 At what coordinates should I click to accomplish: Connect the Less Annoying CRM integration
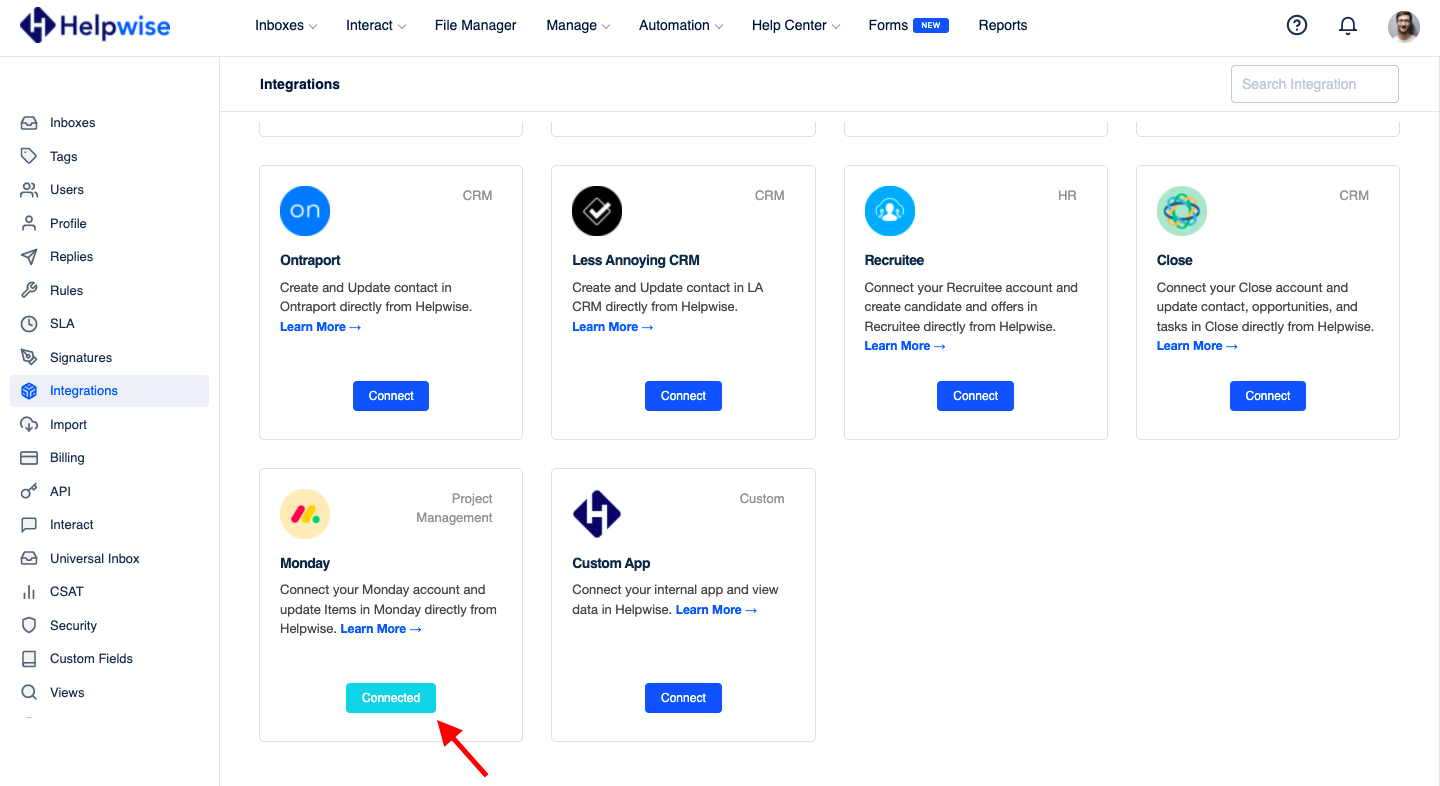pos(683,395)
